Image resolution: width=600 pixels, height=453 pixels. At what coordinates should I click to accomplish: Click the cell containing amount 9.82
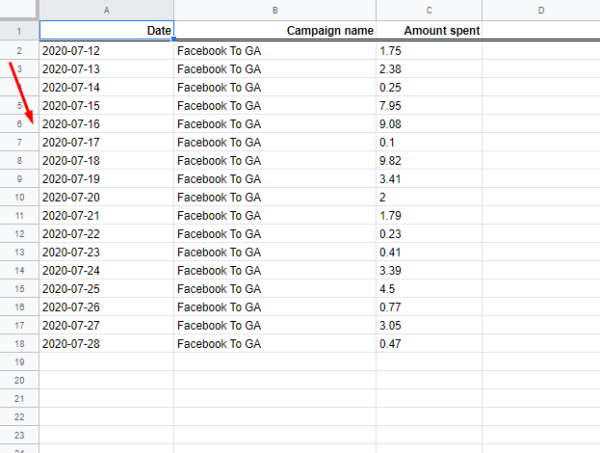pos(429,161)
